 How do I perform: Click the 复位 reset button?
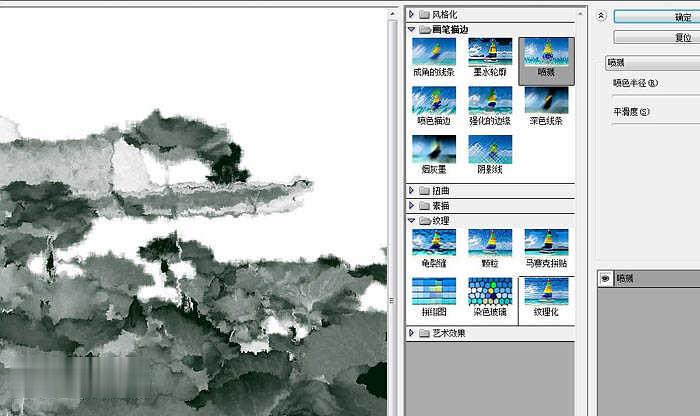point(657,37)
